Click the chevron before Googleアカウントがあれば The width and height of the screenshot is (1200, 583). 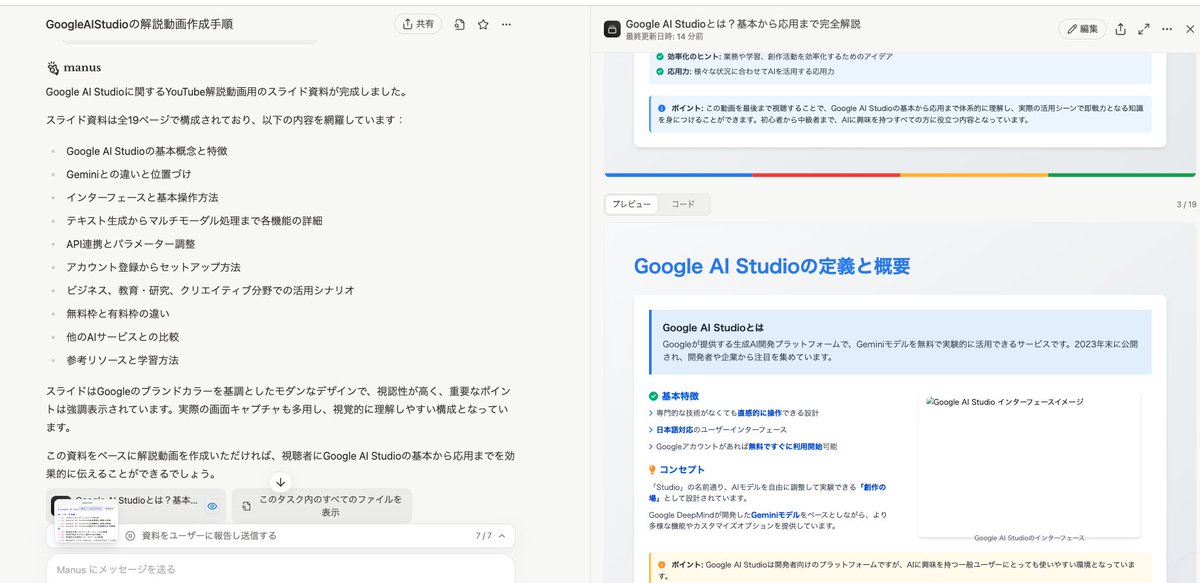[650, 447]
